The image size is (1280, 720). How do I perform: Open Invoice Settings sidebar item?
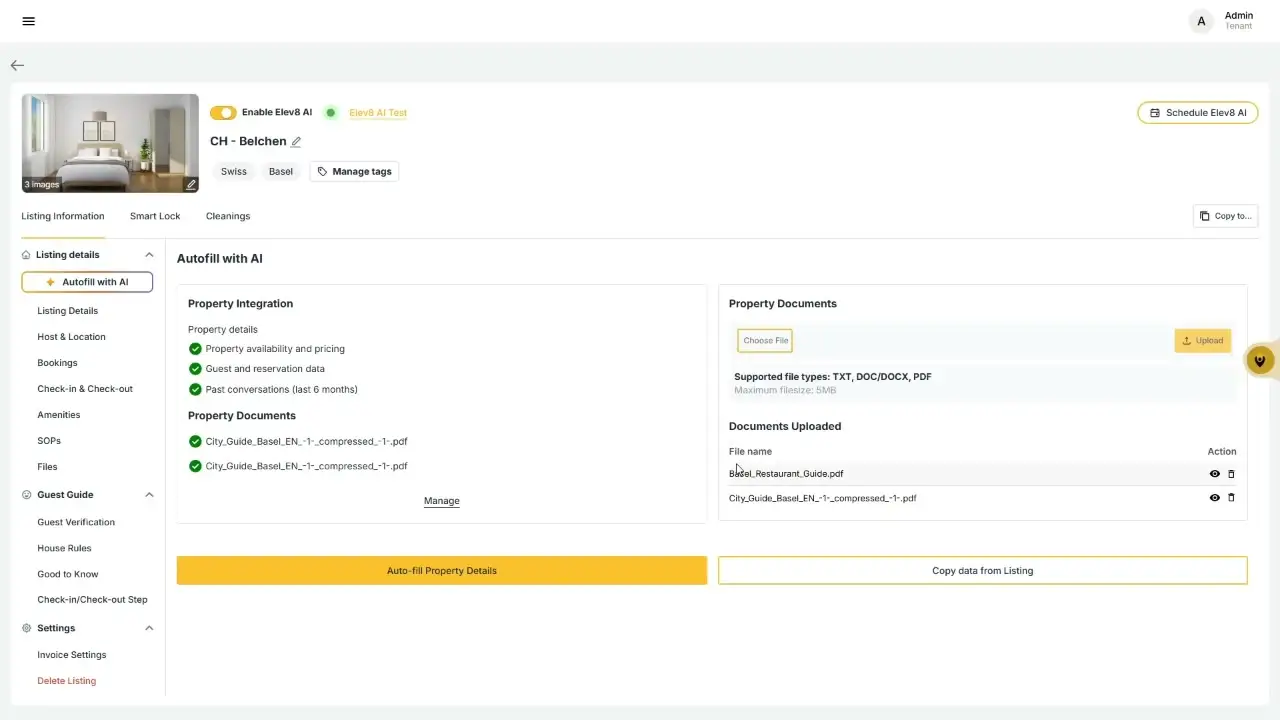click(x=72, y=655)
